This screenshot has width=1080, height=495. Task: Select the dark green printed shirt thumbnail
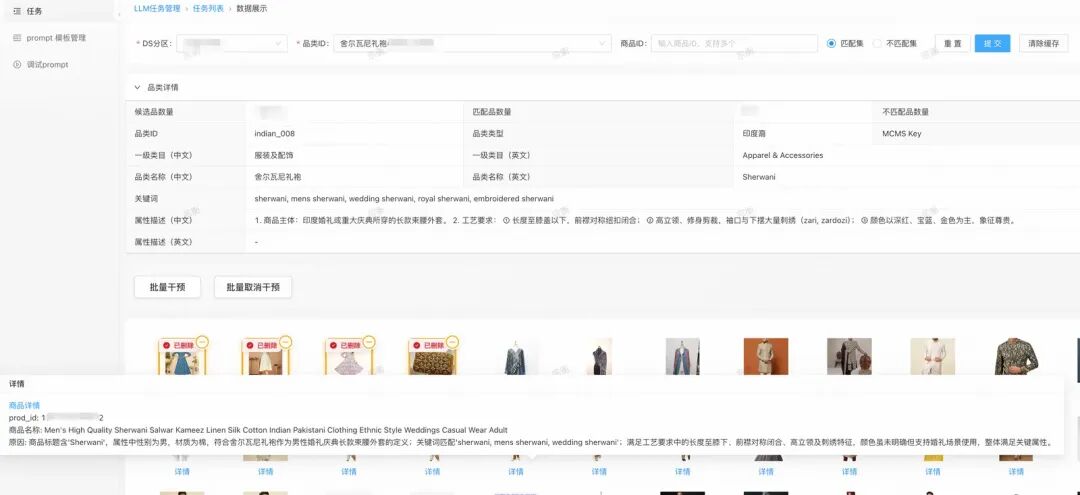click(1016, 357)
